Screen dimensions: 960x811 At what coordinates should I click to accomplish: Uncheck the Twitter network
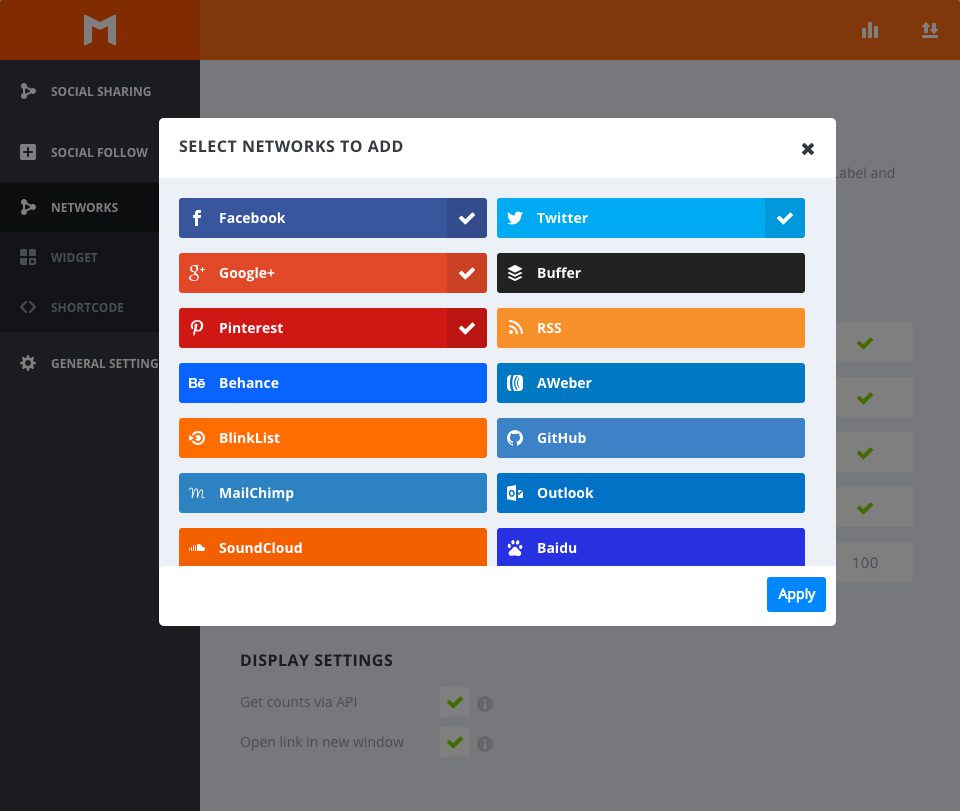click(x=784, y=218)
